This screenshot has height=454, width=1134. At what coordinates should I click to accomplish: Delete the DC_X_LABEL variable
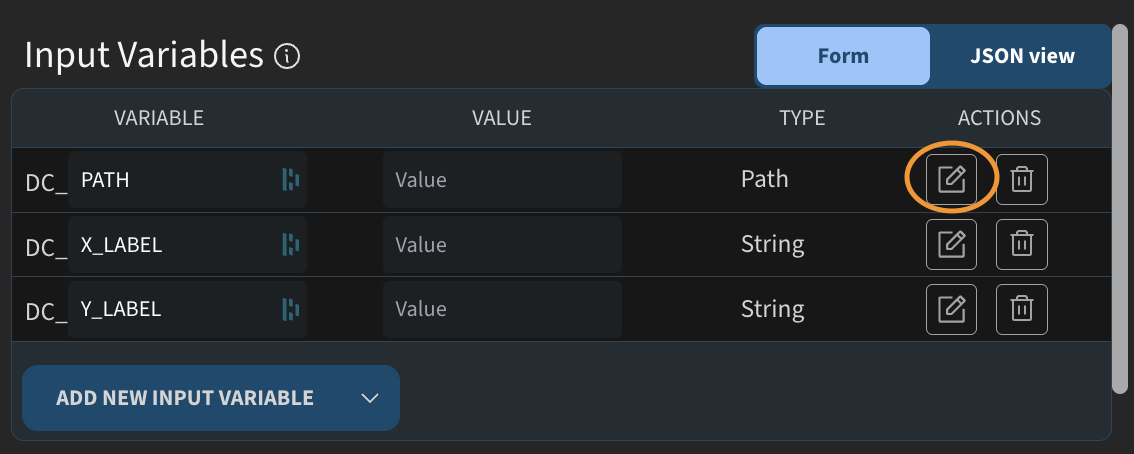point(1021,245)
